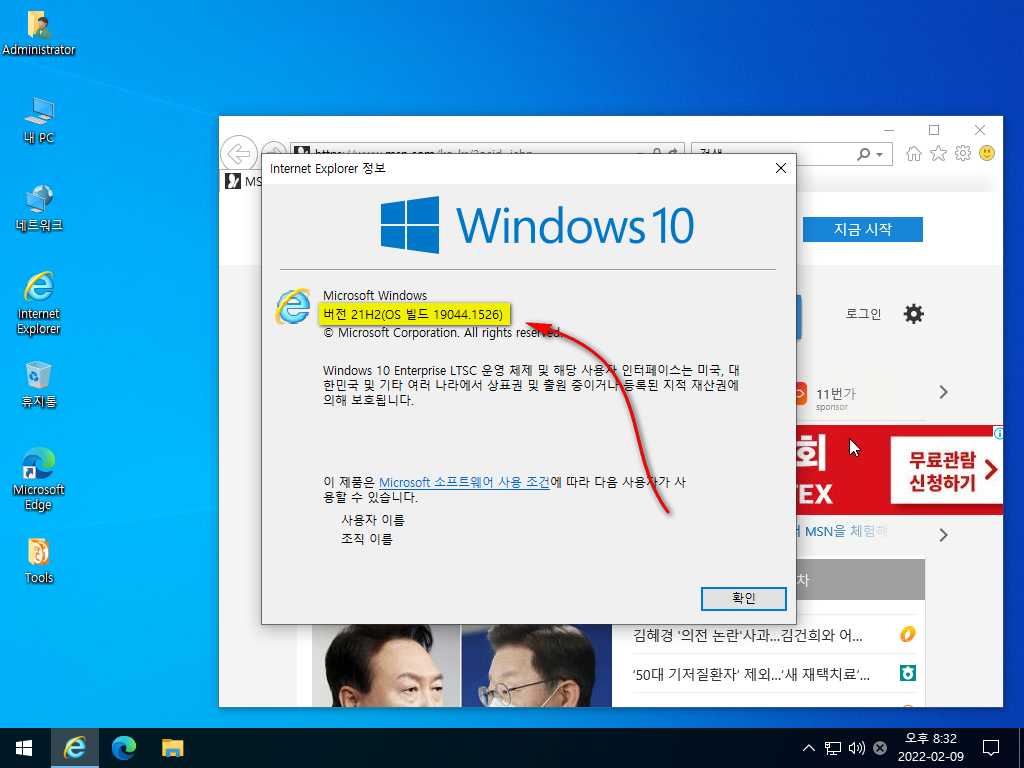Viewport: 1024px width, 768px height.
Task: Open Internet Explorer Home icon
Action: (x=914, y=153)
